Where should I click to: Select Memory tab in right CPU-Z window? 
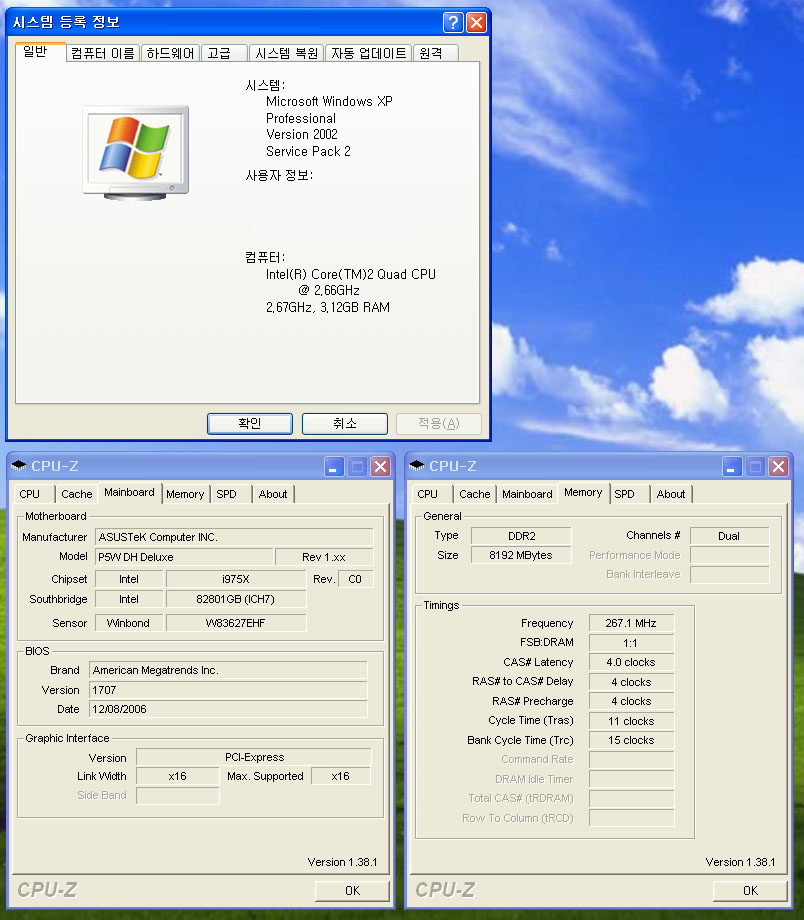[583, 493]
